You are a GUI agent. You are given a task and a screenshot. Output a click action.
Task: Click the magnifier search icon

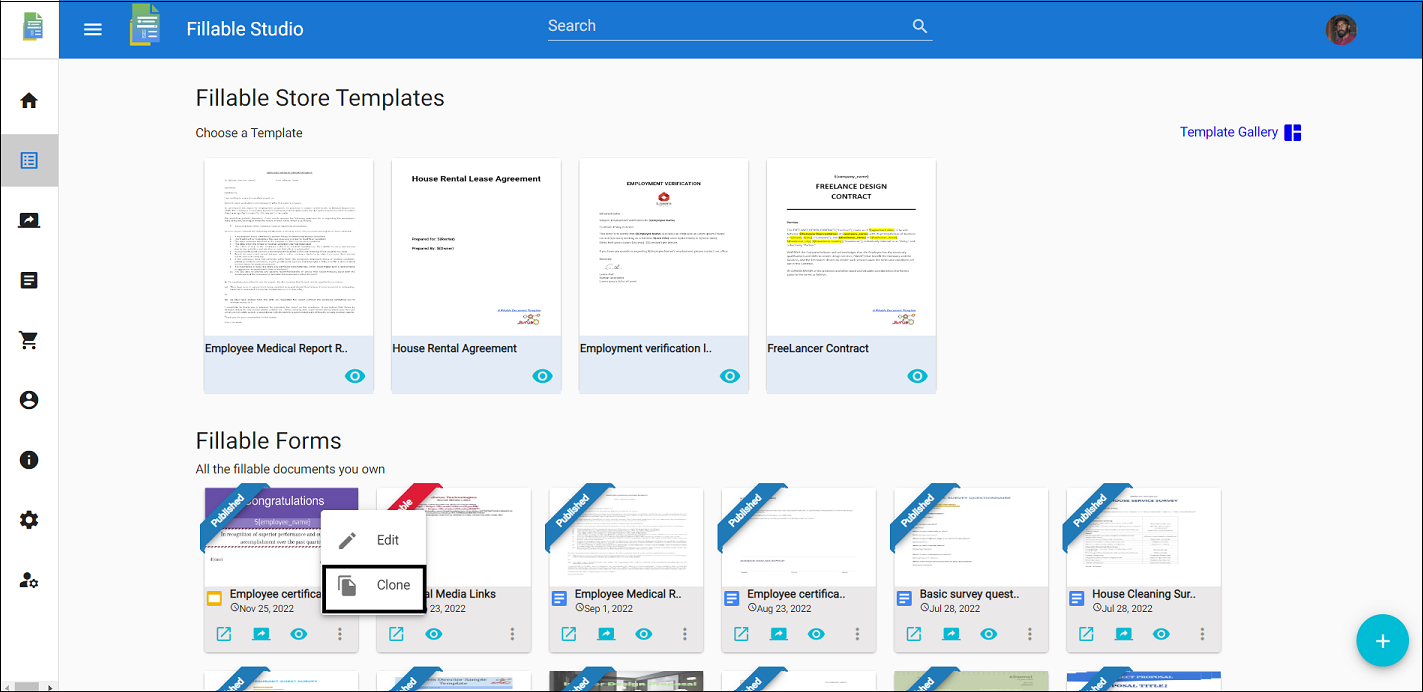coord(920,27)
